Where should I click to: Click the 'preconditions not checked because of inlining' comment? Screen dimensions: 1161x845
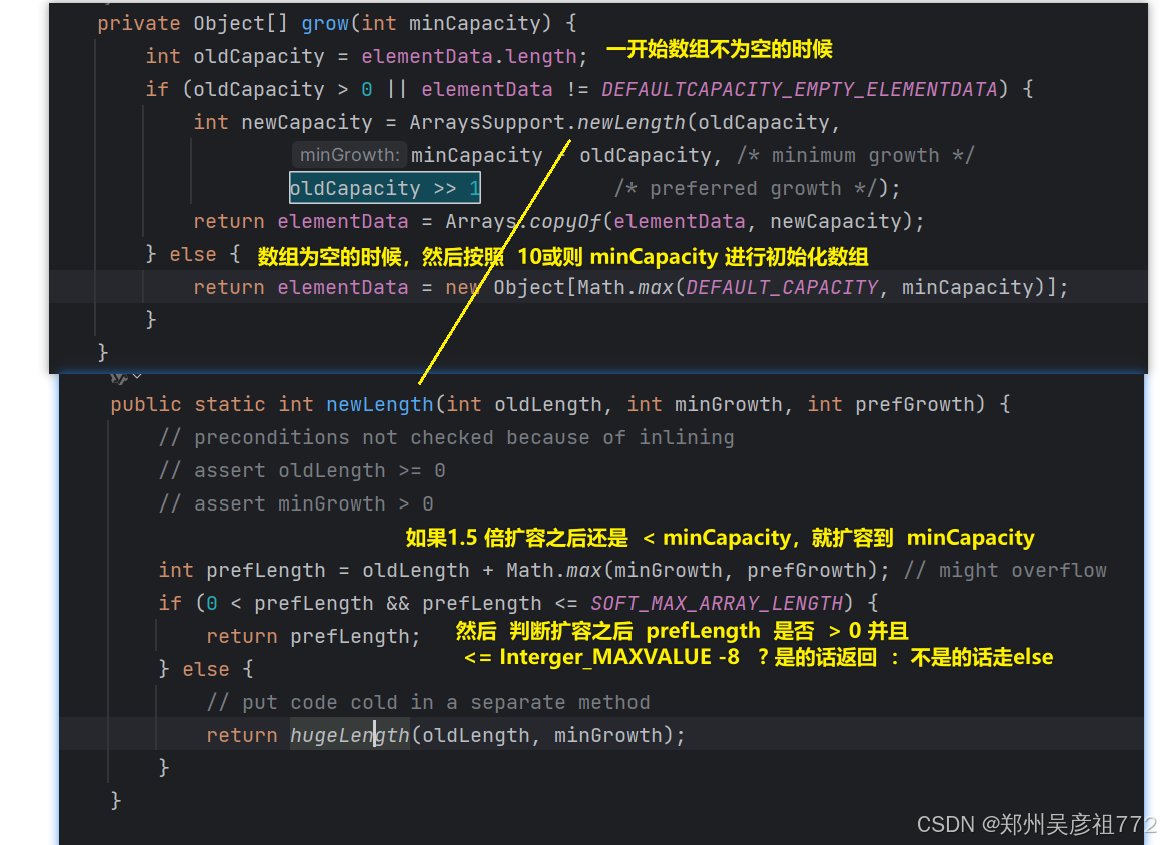[x=446, y=438]
